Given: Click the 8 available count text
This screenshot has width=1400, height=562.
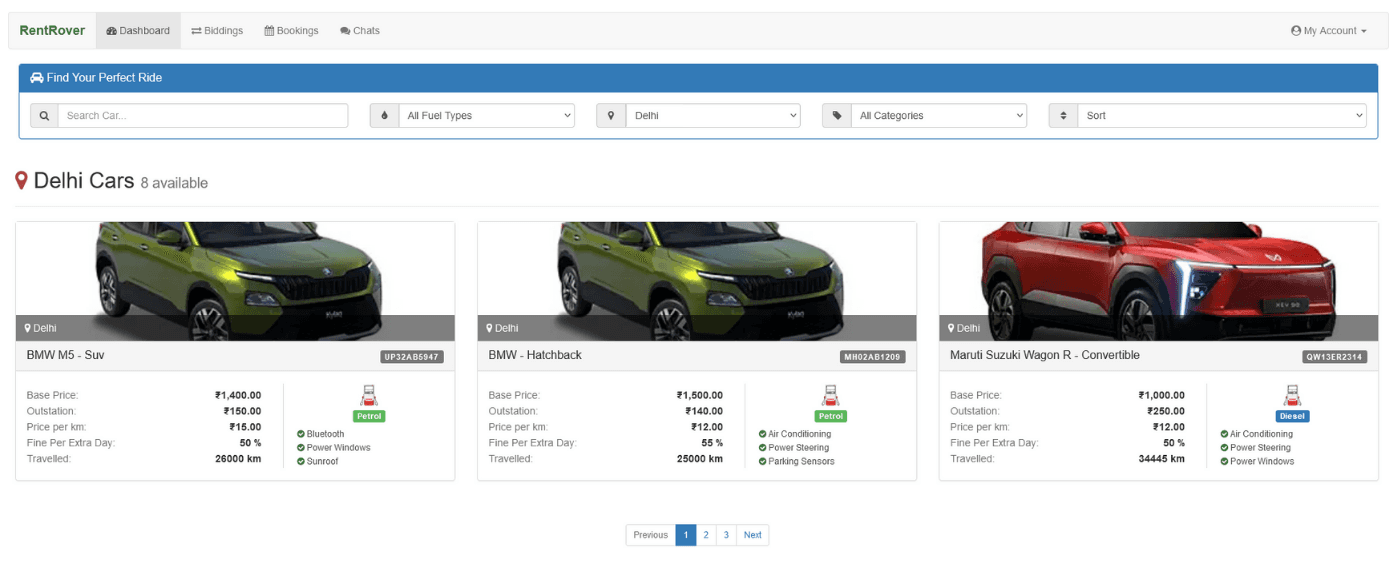Looking at the screenshot, I should coord(174,183).
